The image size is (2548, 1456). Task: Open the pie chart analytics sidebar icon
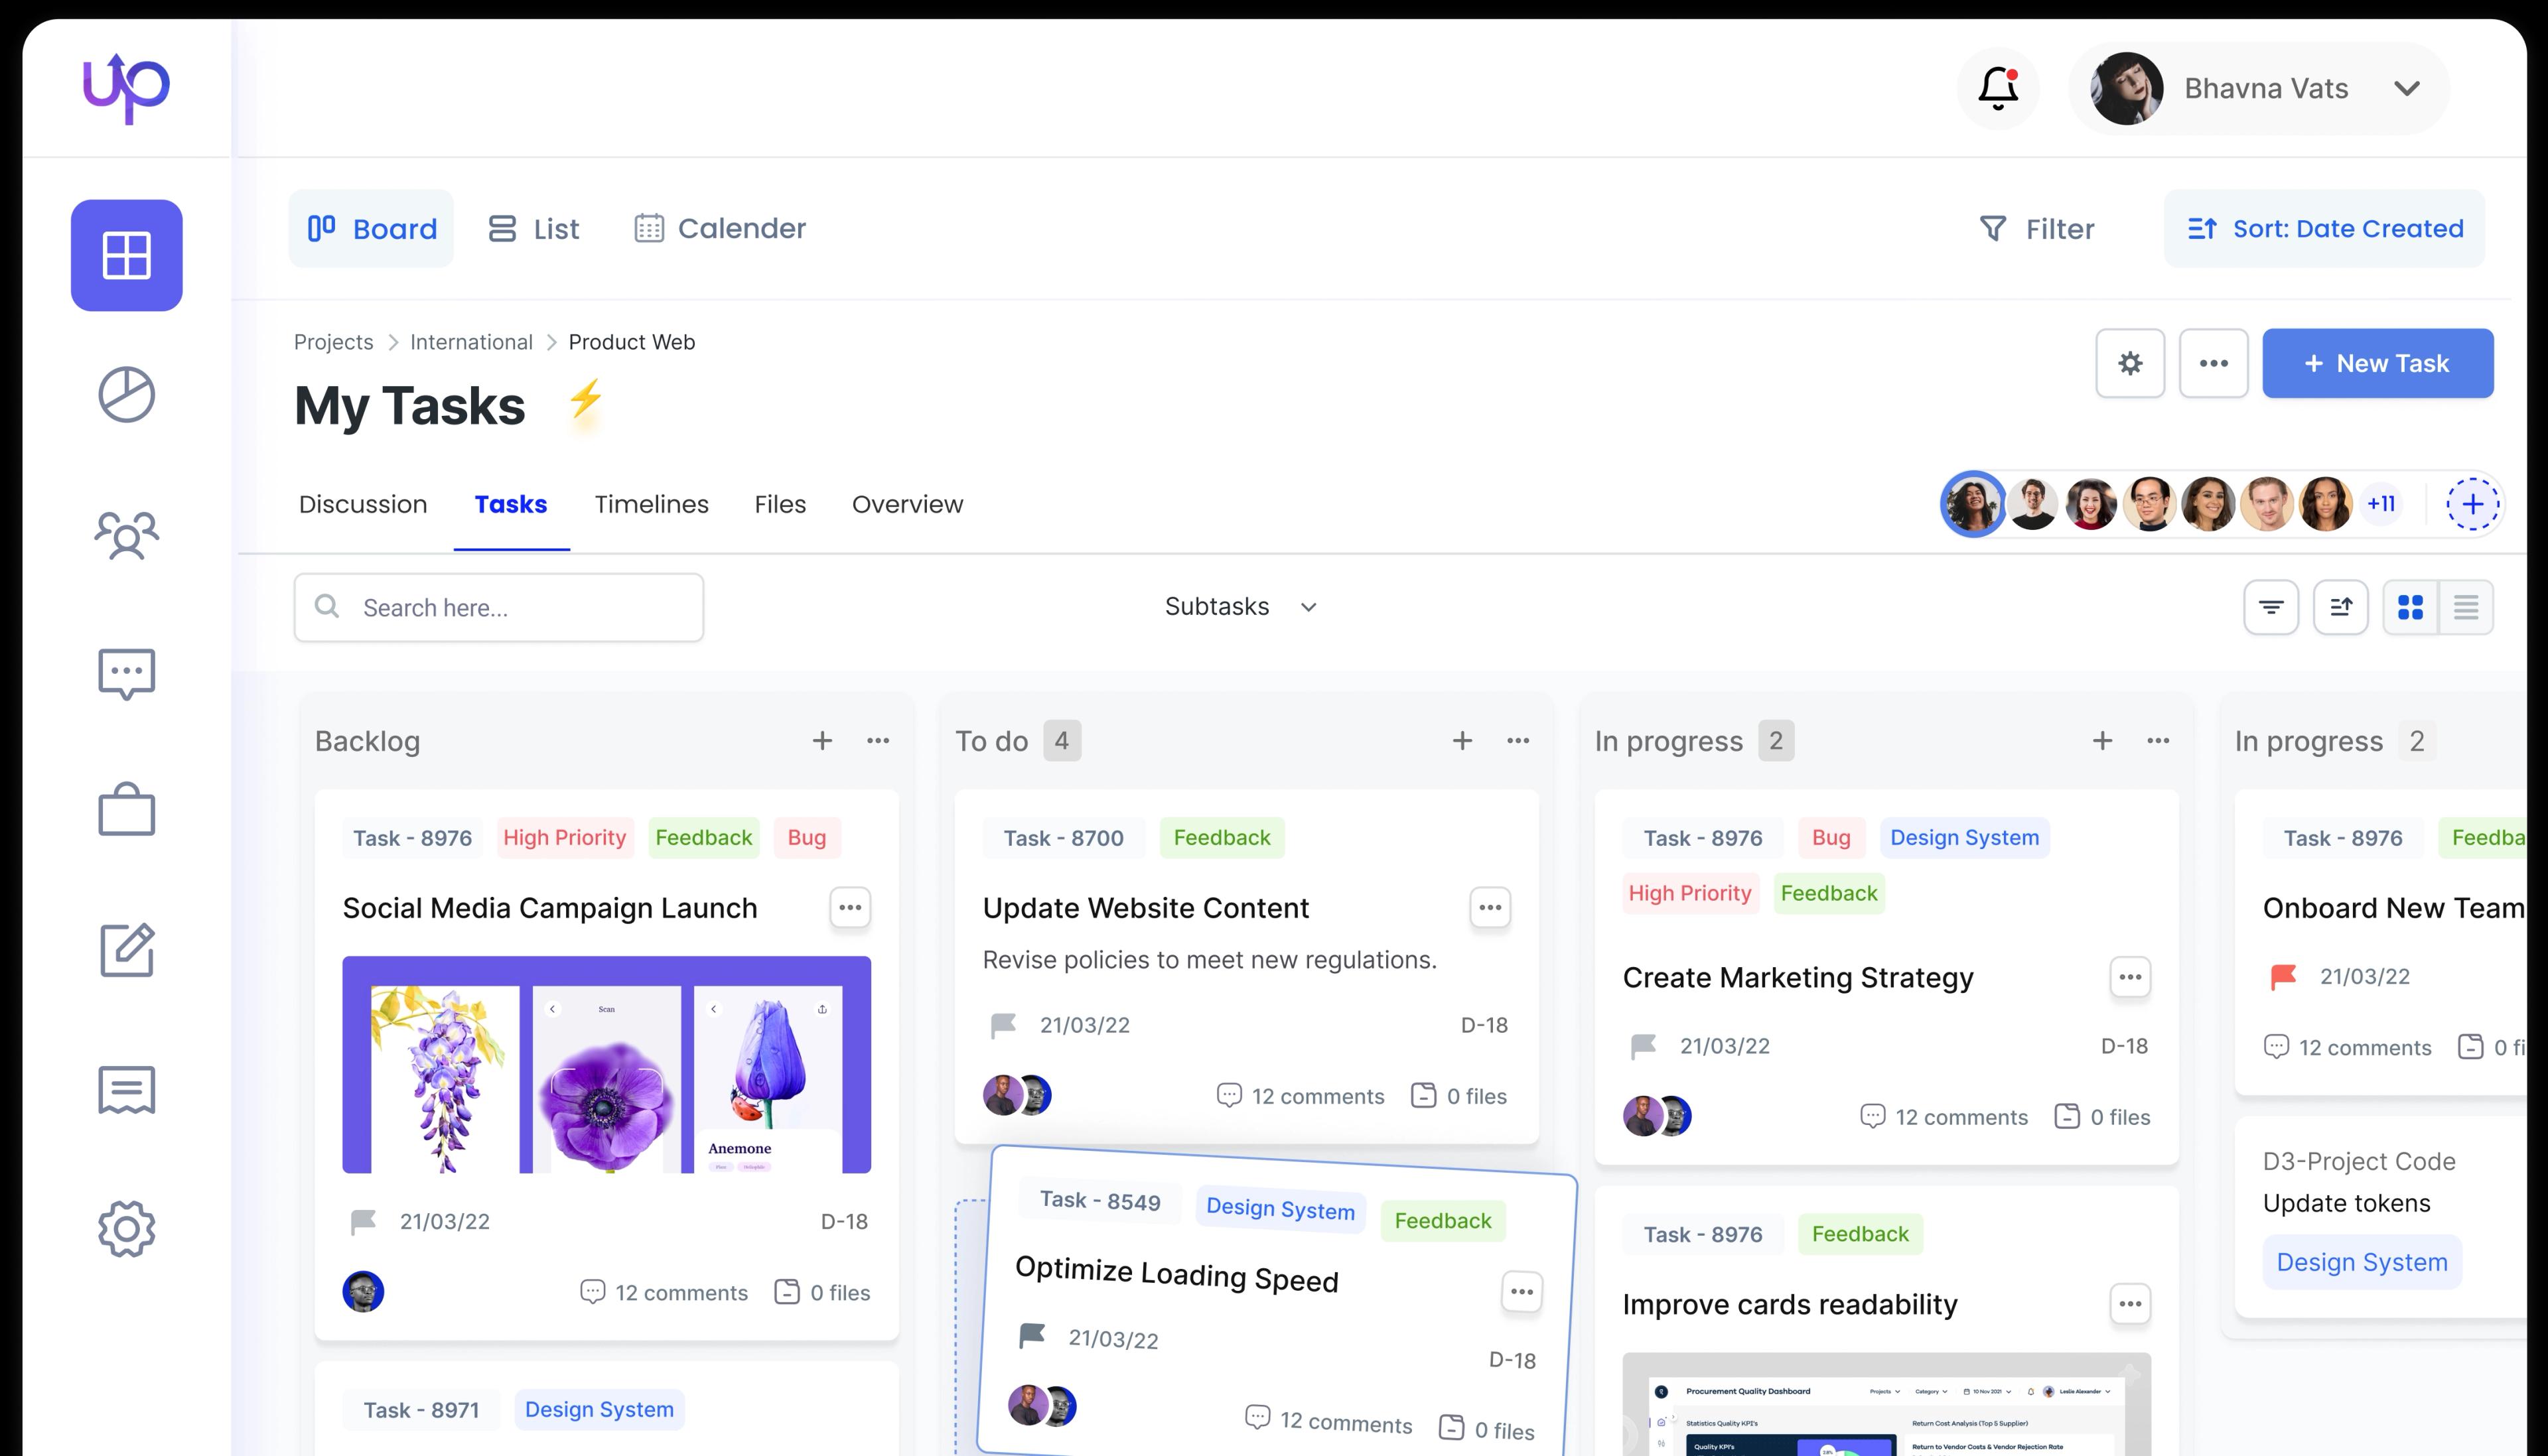pos(126,394)
